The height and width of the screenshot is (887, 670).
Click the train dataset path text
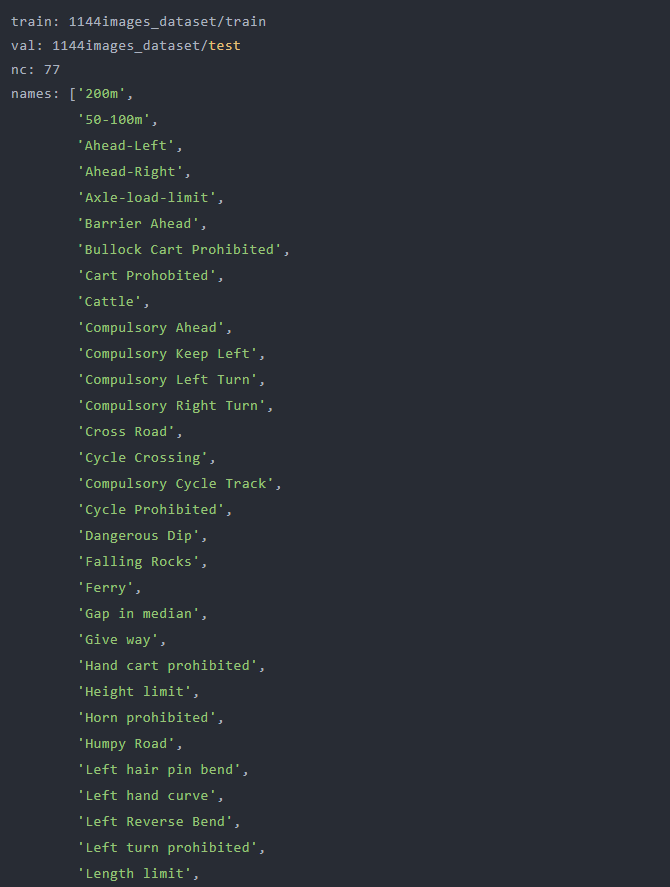tap(167, 21)
